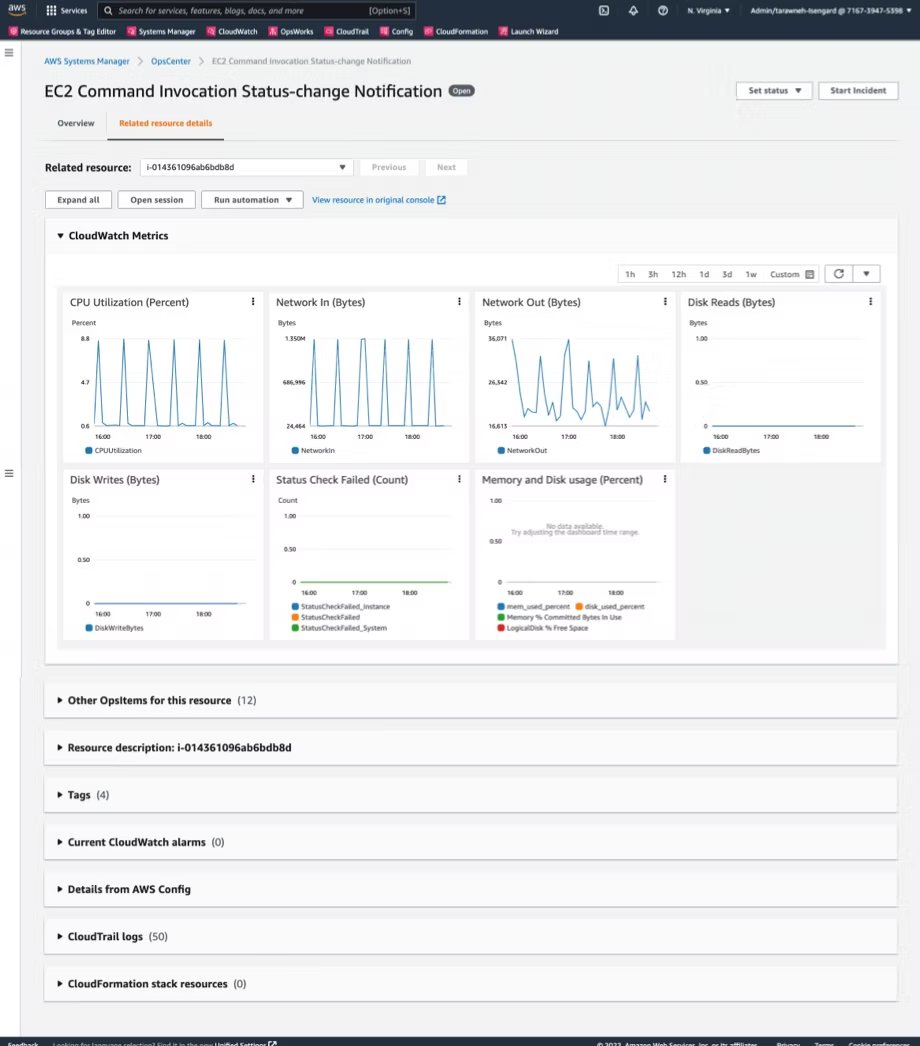Open the Systems Manager shortcut

click(x=161, y=31)
